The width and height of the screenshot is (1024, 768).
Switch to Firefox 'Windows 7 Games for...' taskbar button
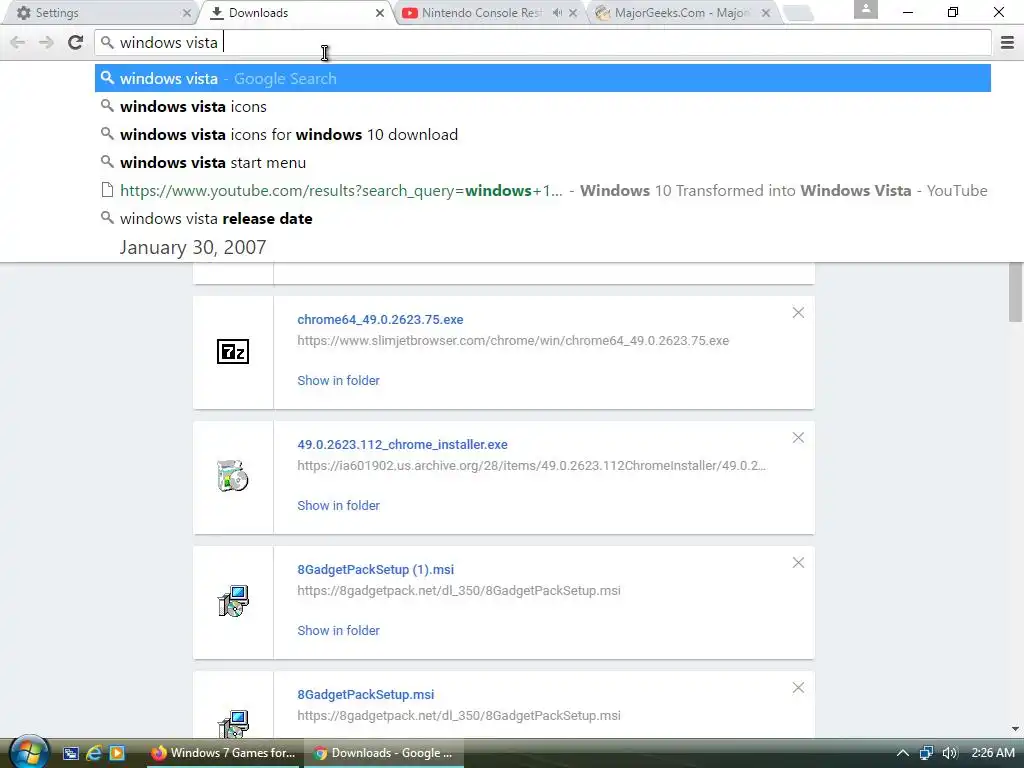point(222,753)
